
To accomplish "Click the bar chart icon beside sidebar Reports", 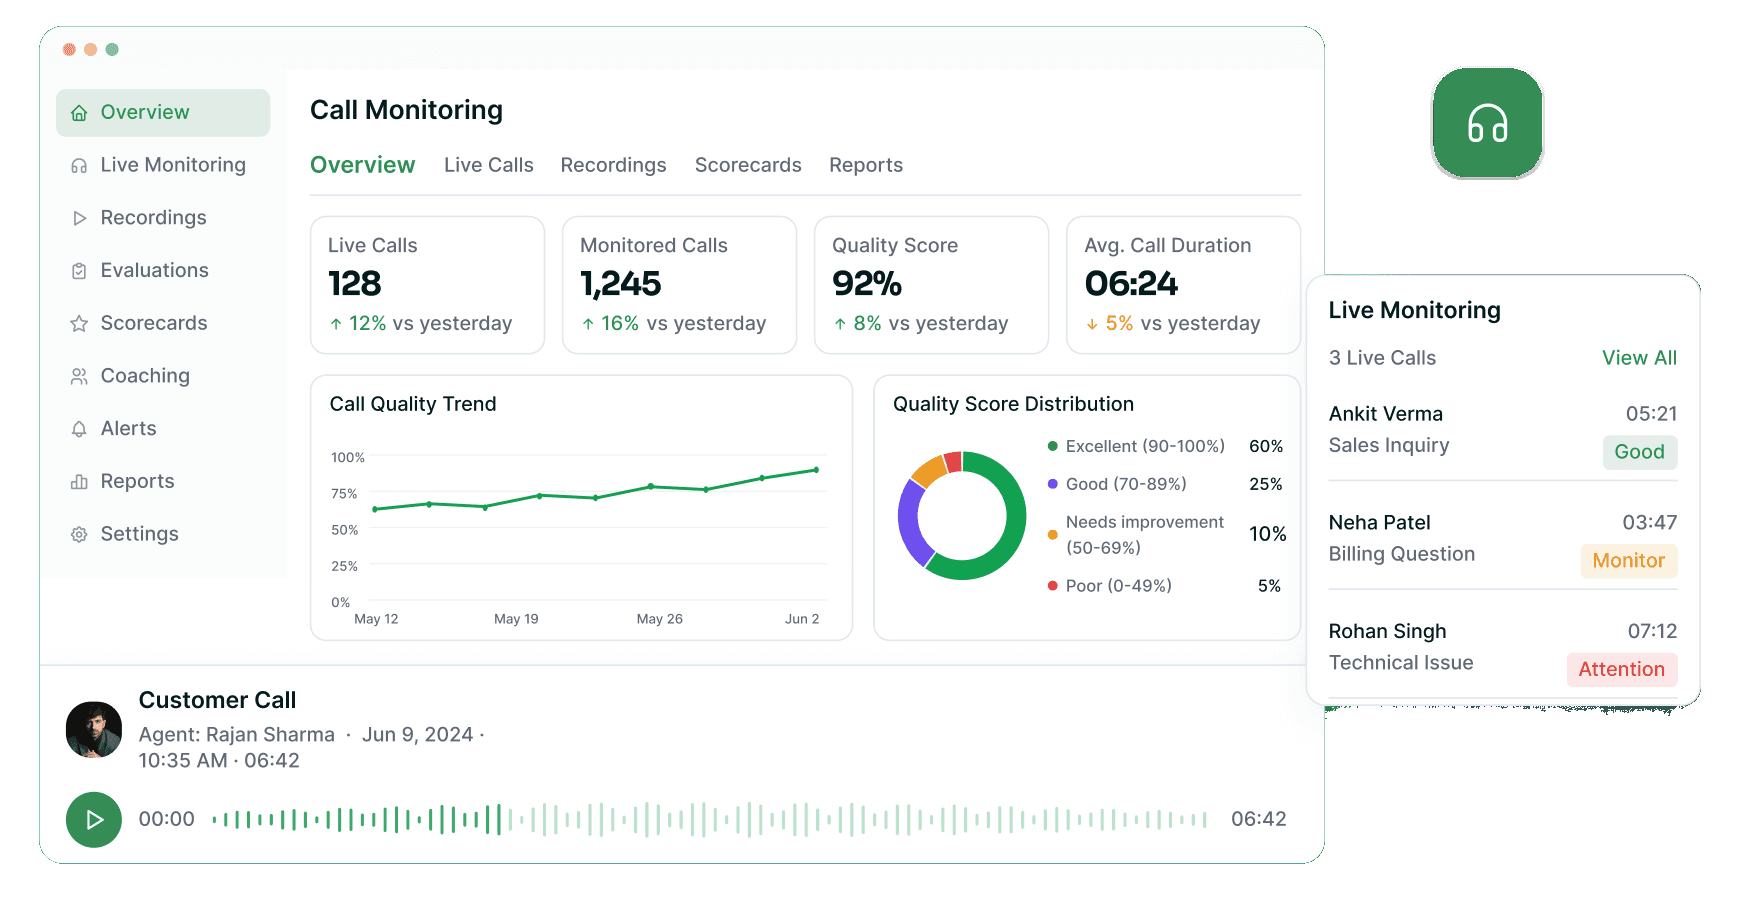I will [79, 482].
